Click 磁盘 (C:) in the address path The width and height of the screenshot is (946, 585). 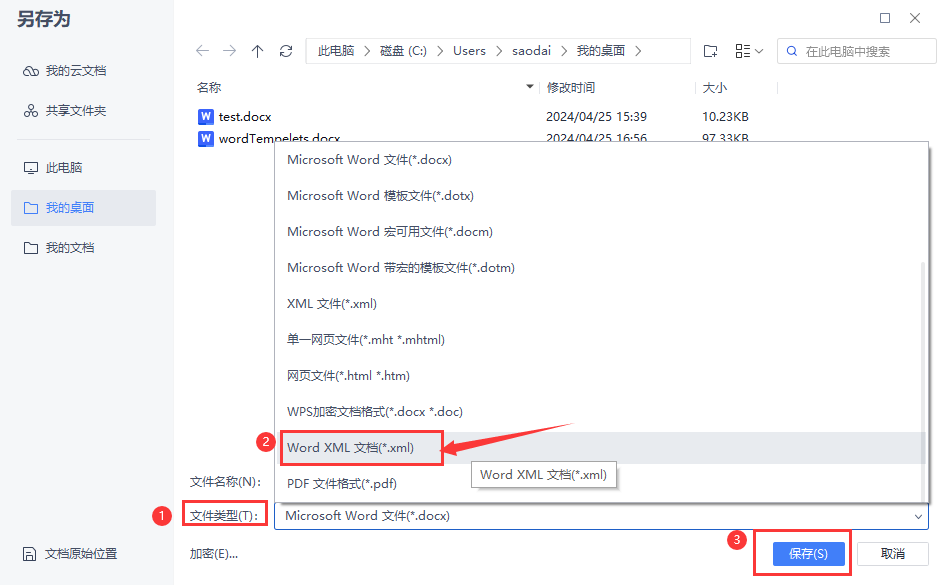tap(403, 51)
